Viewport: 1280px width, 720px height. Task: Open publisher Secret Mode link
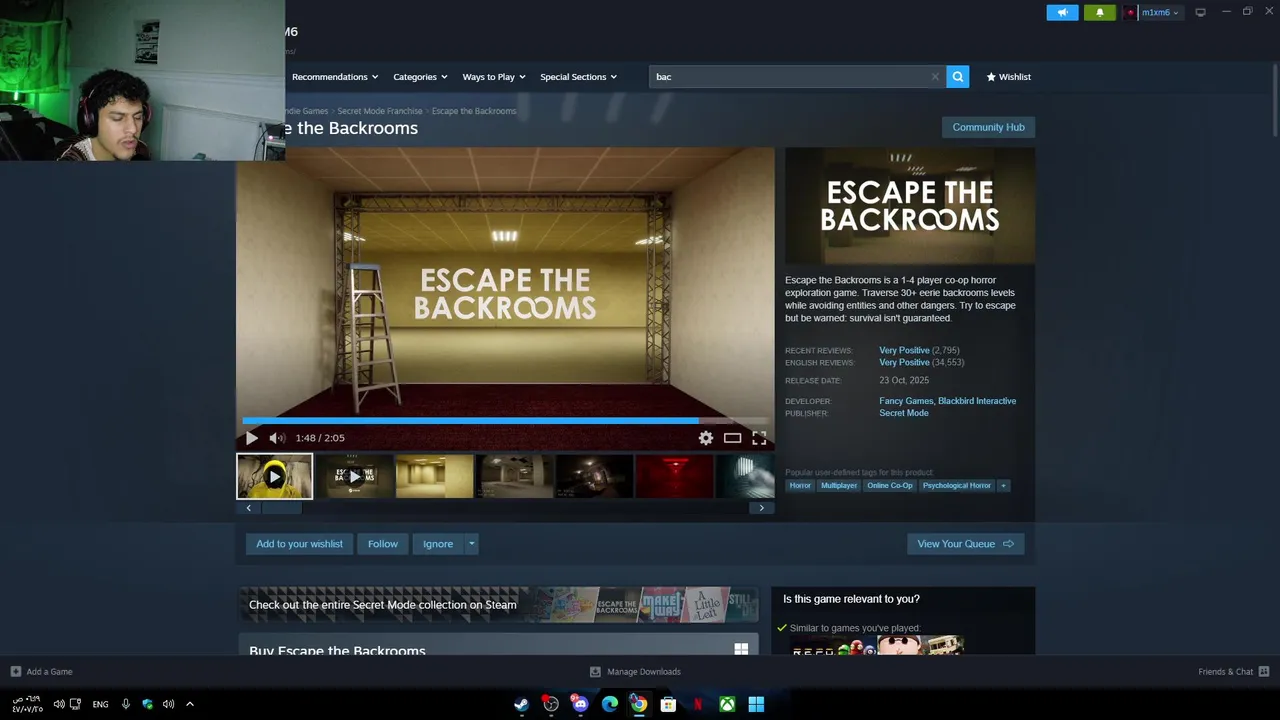(x=904, y=413)
